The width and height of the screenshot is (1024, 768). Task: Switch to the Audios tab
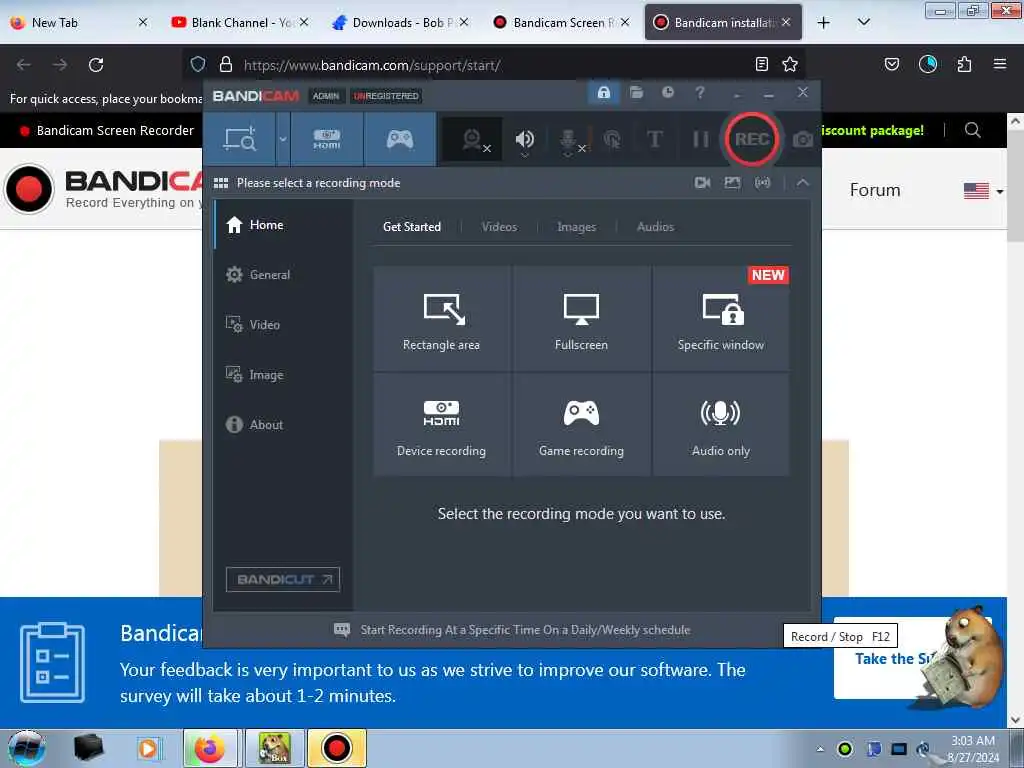(655, 227)
